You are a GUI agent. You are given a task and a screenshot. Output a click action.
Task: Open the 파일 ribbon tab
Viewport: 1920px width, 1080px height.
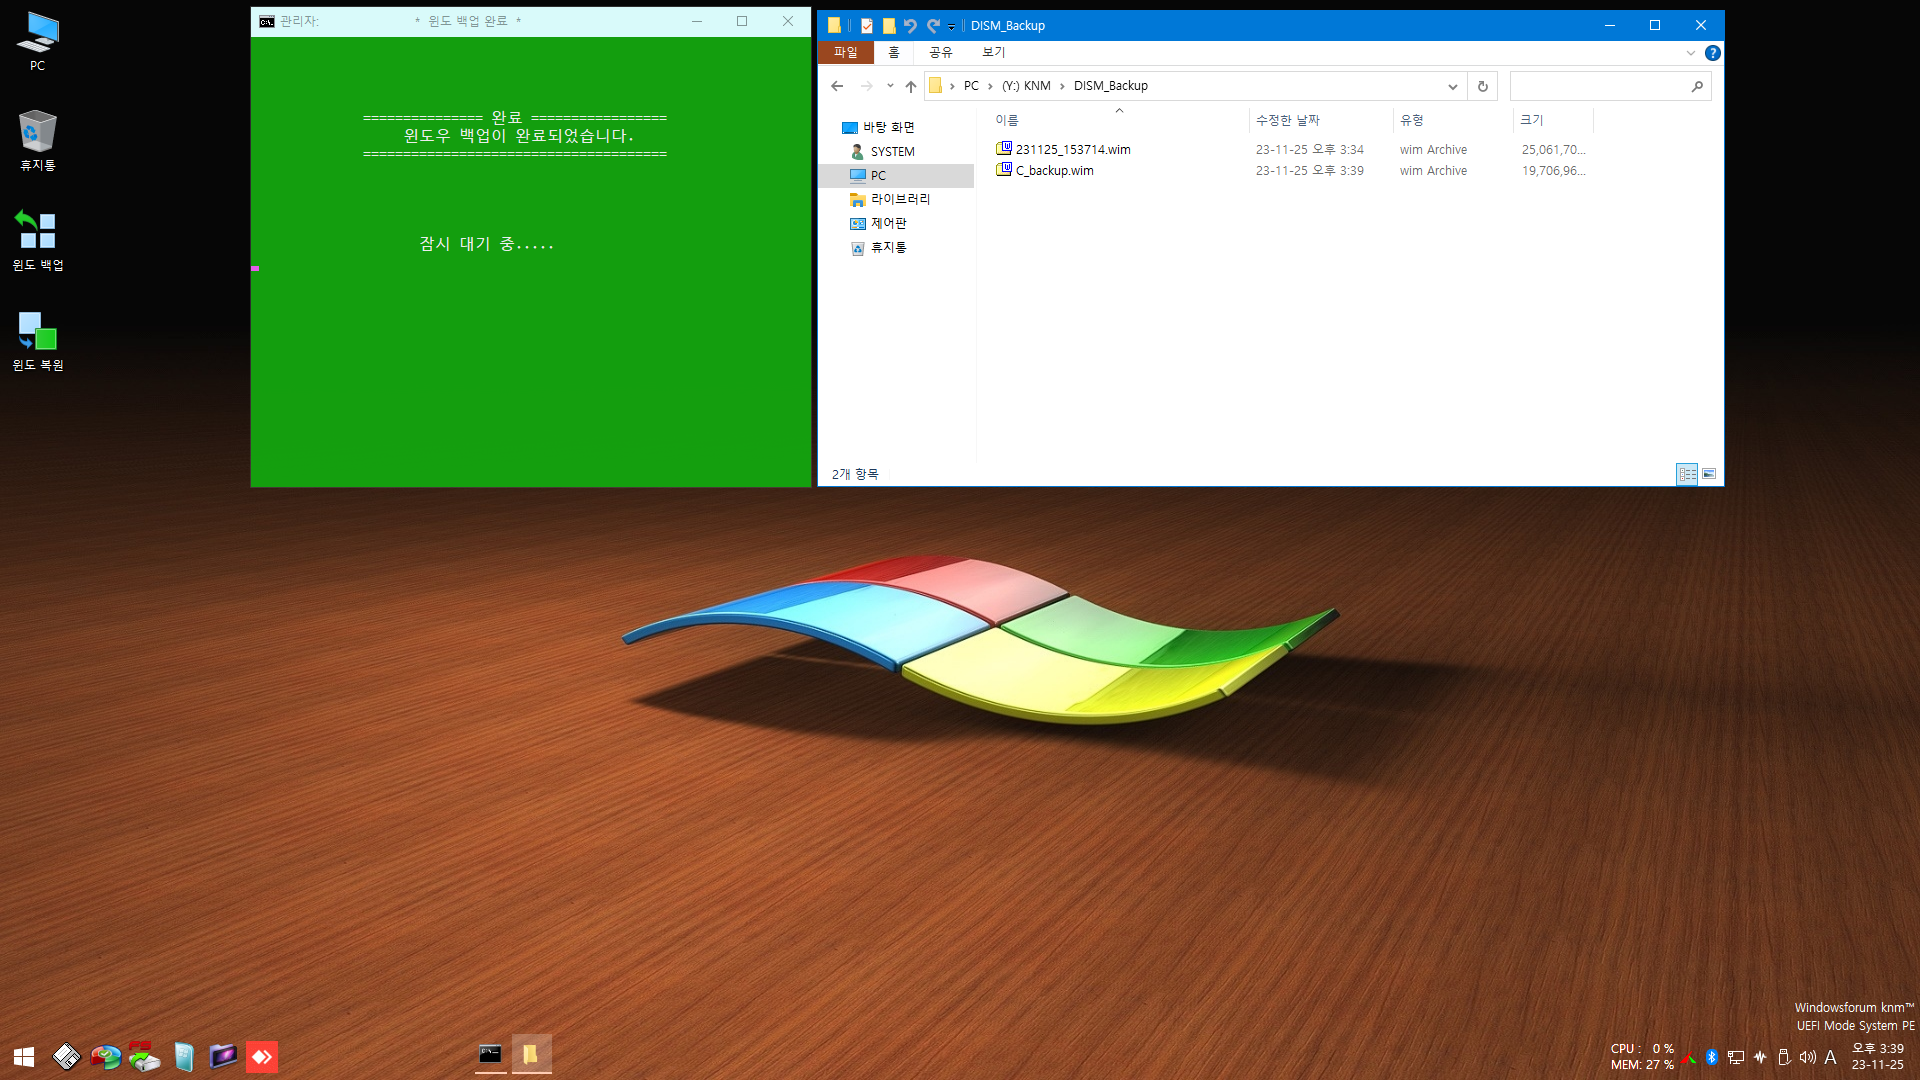845,53
